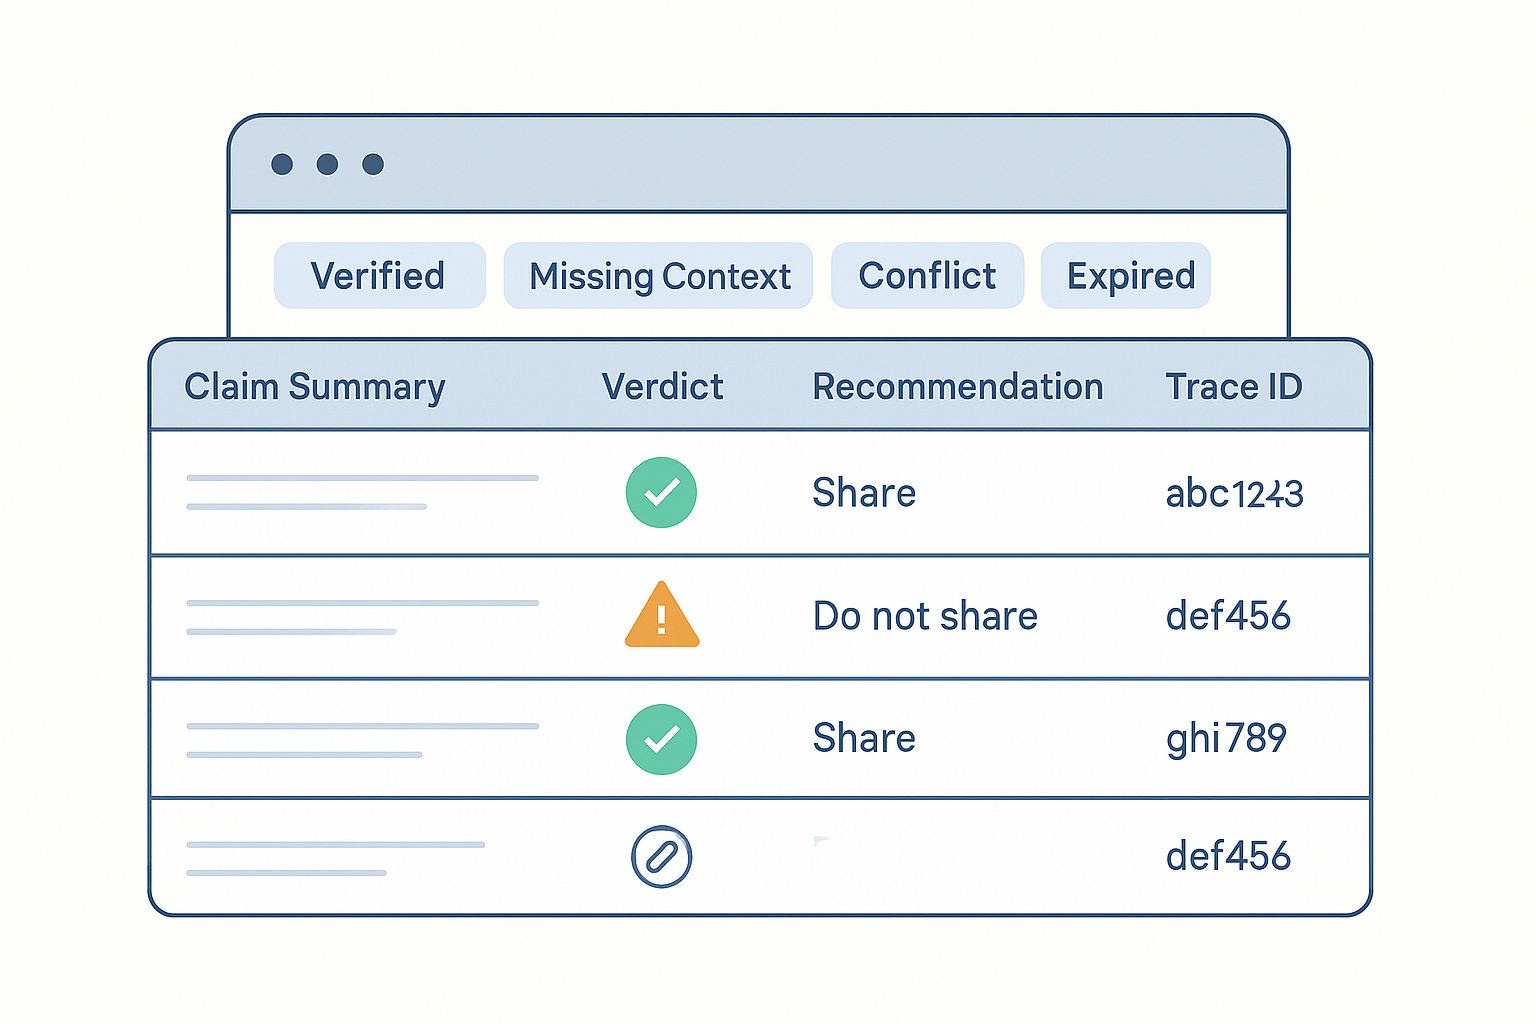
Task: Select the Trace ID column header
Action: pyautogui.click(x=1234, y=387)
